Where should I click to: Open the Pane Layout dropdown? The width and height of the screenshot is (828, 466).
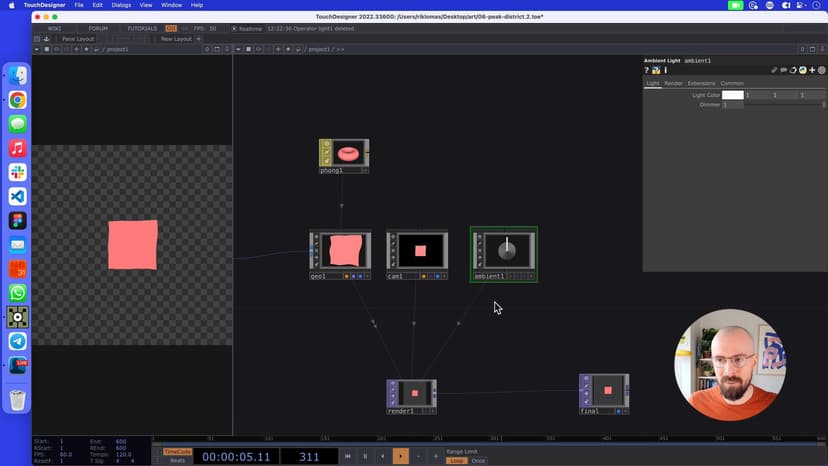(x=77, y=39)
